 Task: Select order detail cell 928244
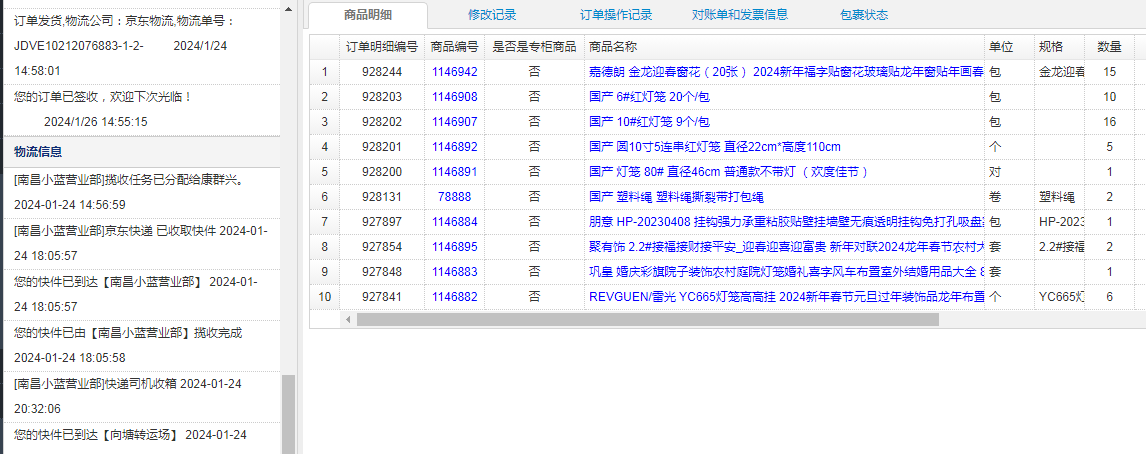[x=382, y=72]
